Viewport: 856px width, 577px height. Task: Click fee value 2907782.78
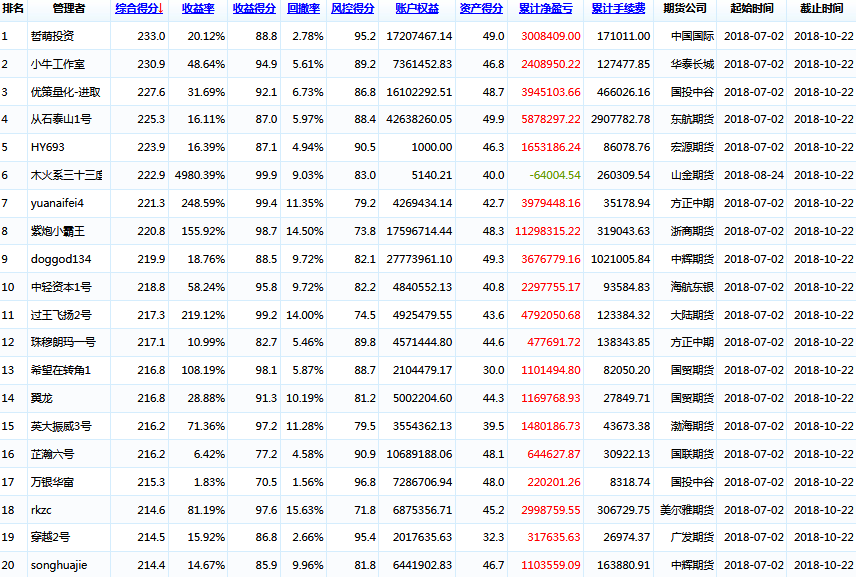620,119
